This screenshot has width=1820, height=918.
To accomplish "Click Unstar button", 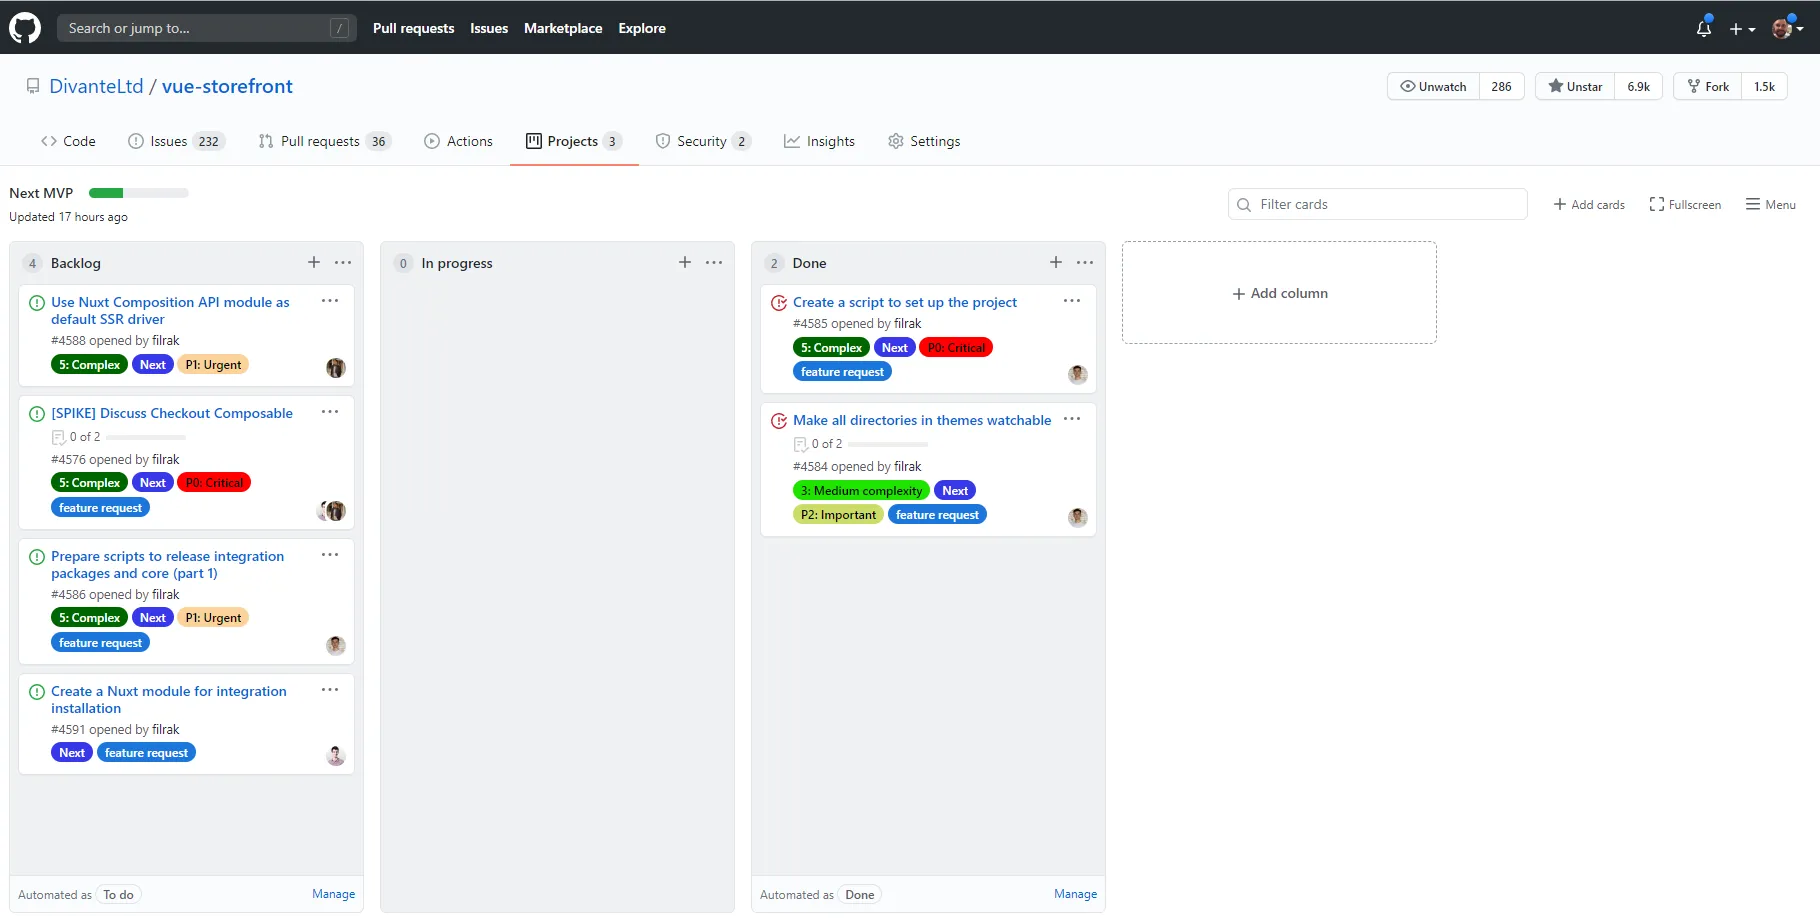I will coord(1575,86).
